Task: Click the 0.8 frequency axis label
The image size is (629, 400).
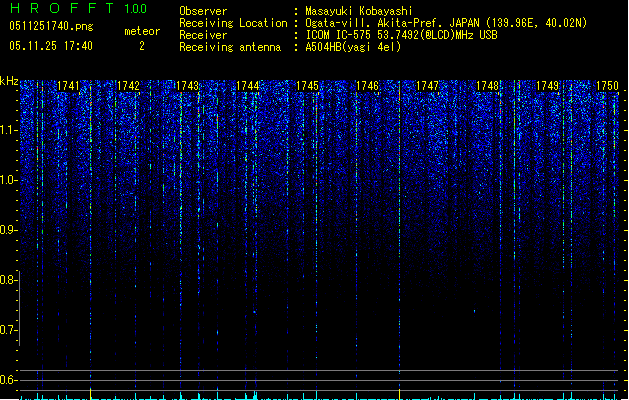Action: [8, 280]
